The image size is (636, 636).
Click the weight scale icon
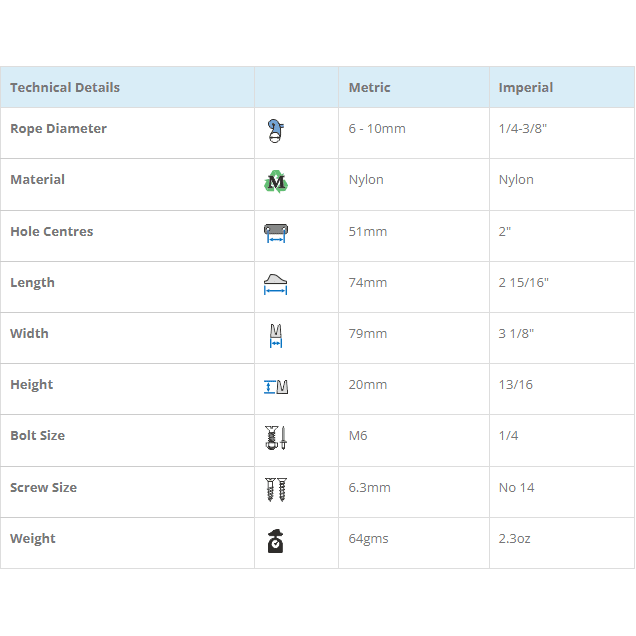click(x=276, y=540)
